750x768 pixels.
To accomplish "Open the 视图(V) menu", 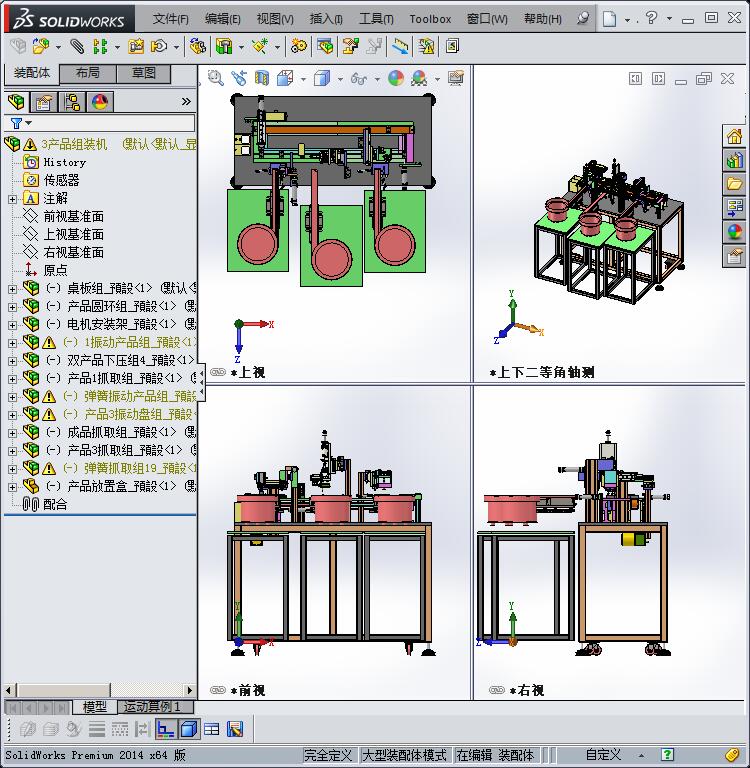I will 275,19.
